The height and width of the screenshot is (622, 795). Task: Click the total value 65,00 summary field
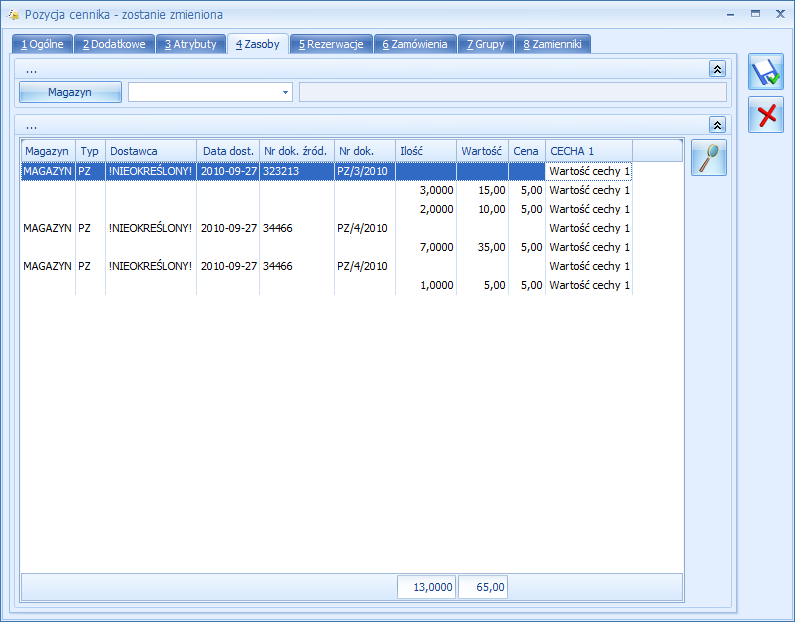point(483,587)
